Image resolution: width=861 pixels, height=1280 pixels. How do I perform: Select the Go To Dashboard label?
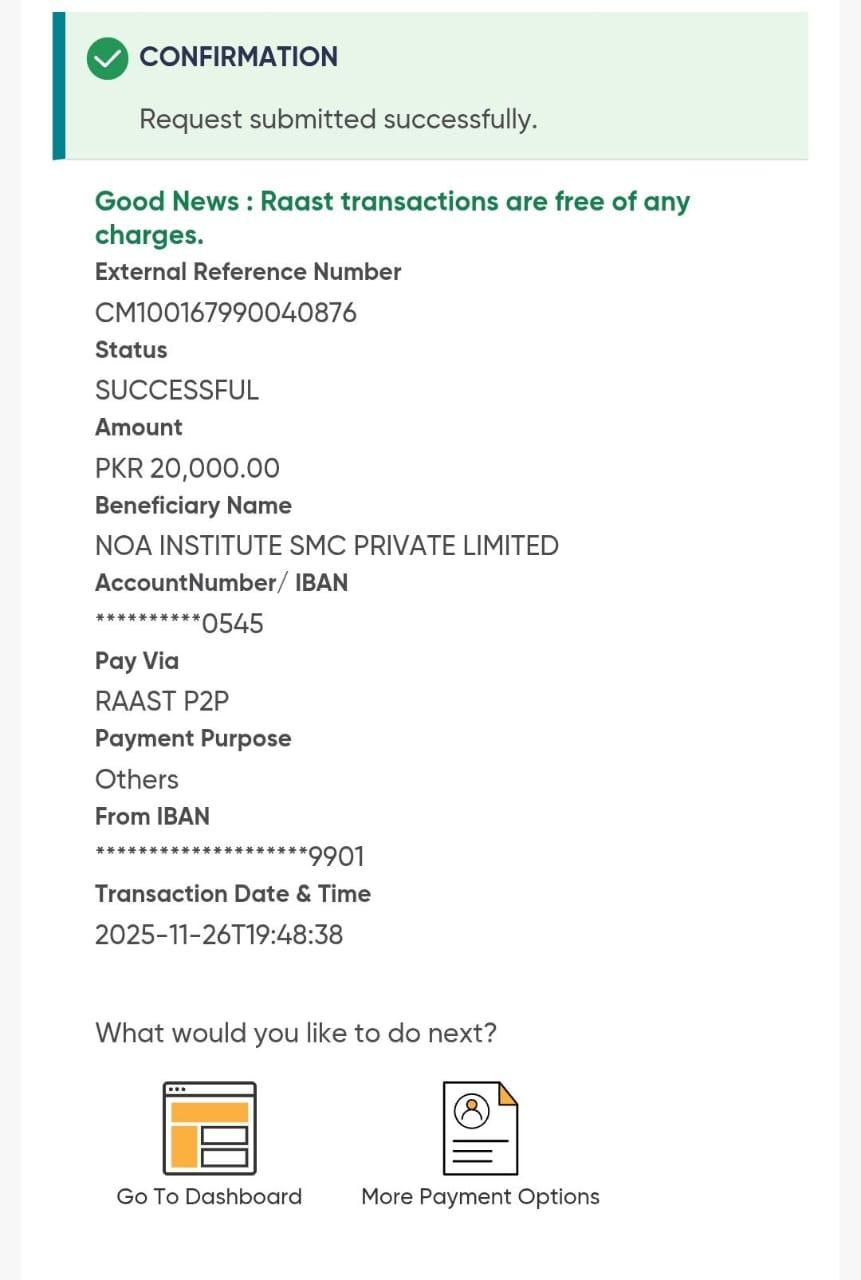coord(209,1197)
